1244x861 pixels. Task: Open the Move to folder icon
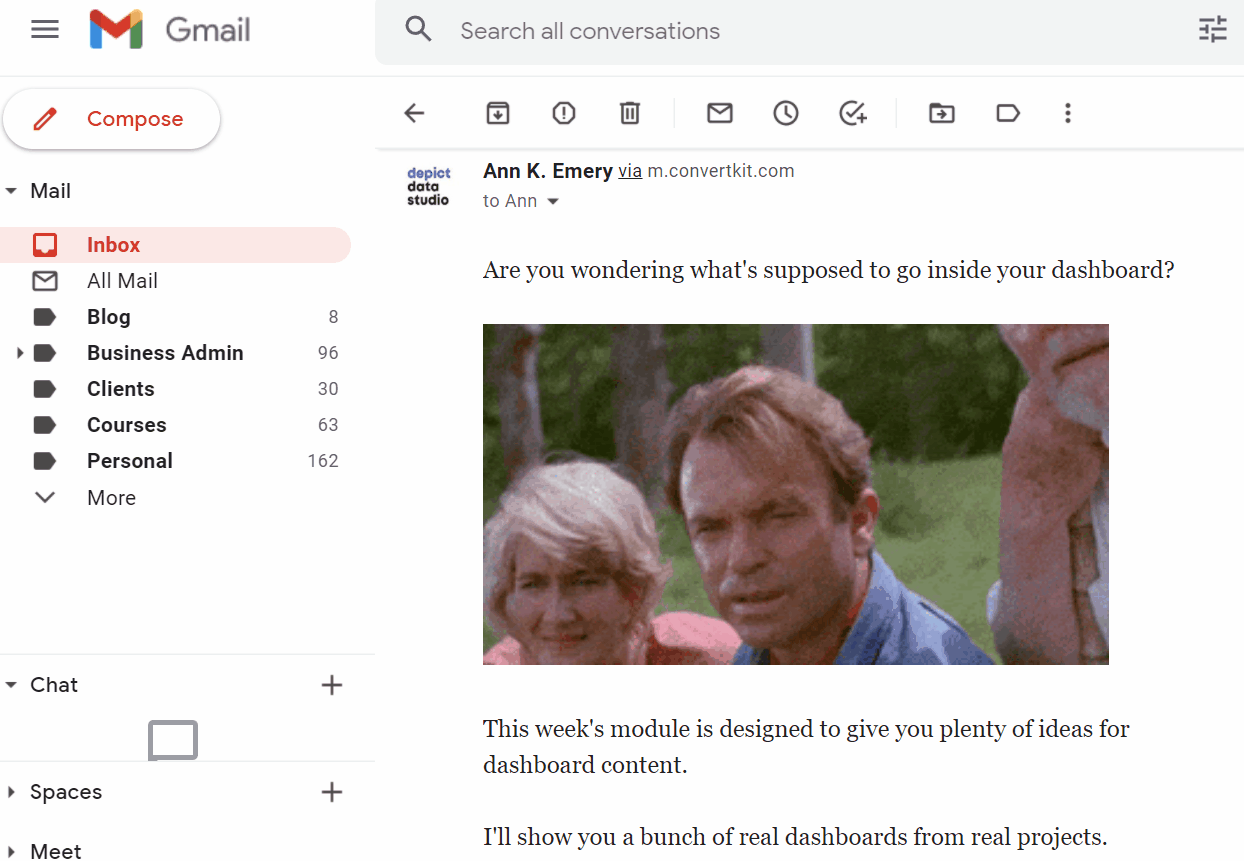(941, 113)
